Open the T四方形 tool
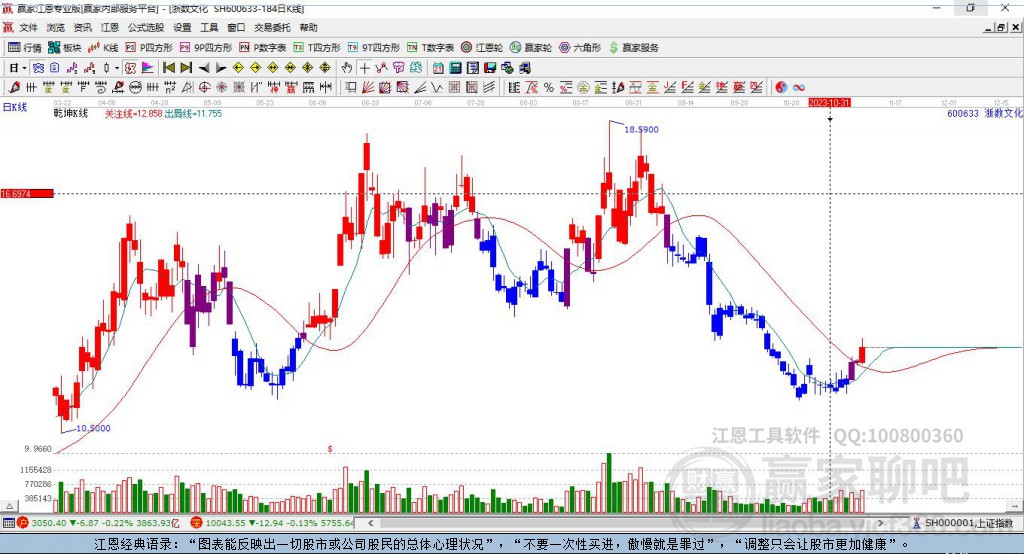Image resolution: width=1024 pixels, height=554 pixels. pyautogui.click(x=317, y=48)
